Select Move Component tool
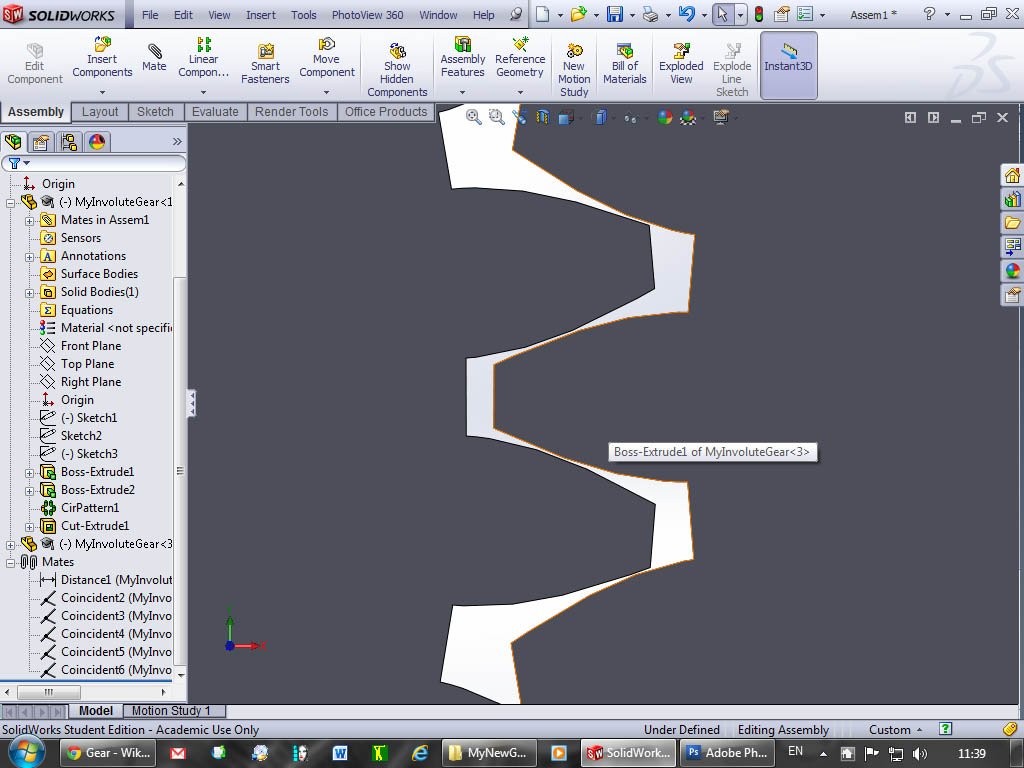1024x768 pixels. click(327, 59)
